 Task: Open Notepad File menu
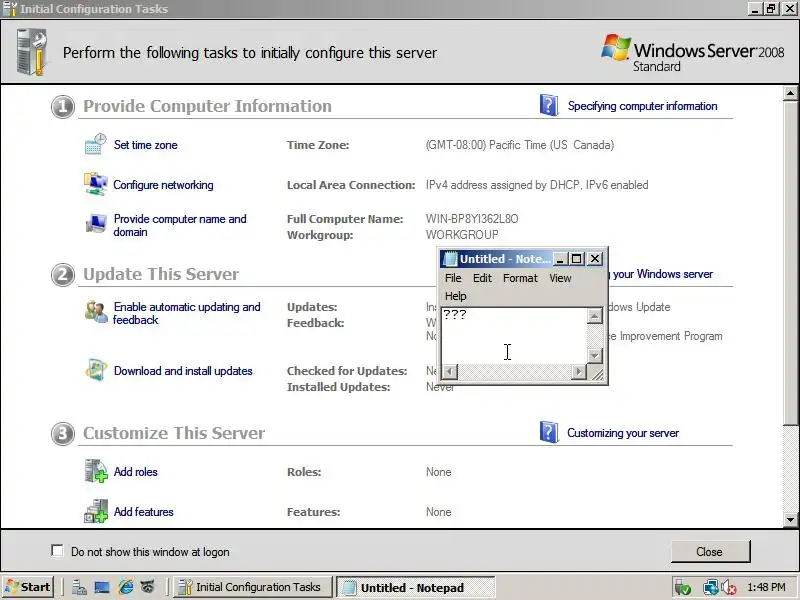[x=453, y=278]
